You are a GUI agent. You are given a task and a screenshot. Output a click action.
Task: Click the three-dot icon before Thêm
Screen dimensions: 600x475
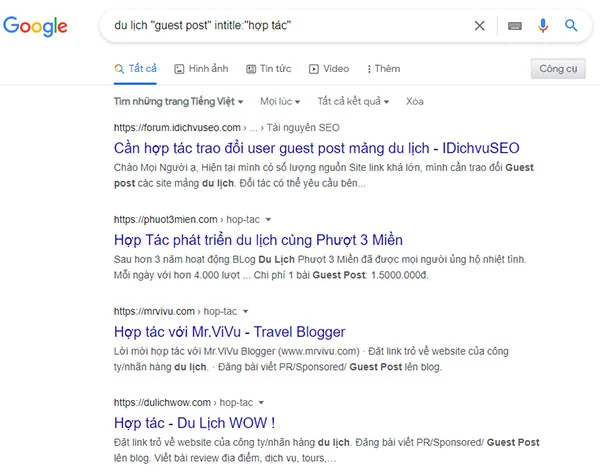pyautogui.click(x=369, y=69)
